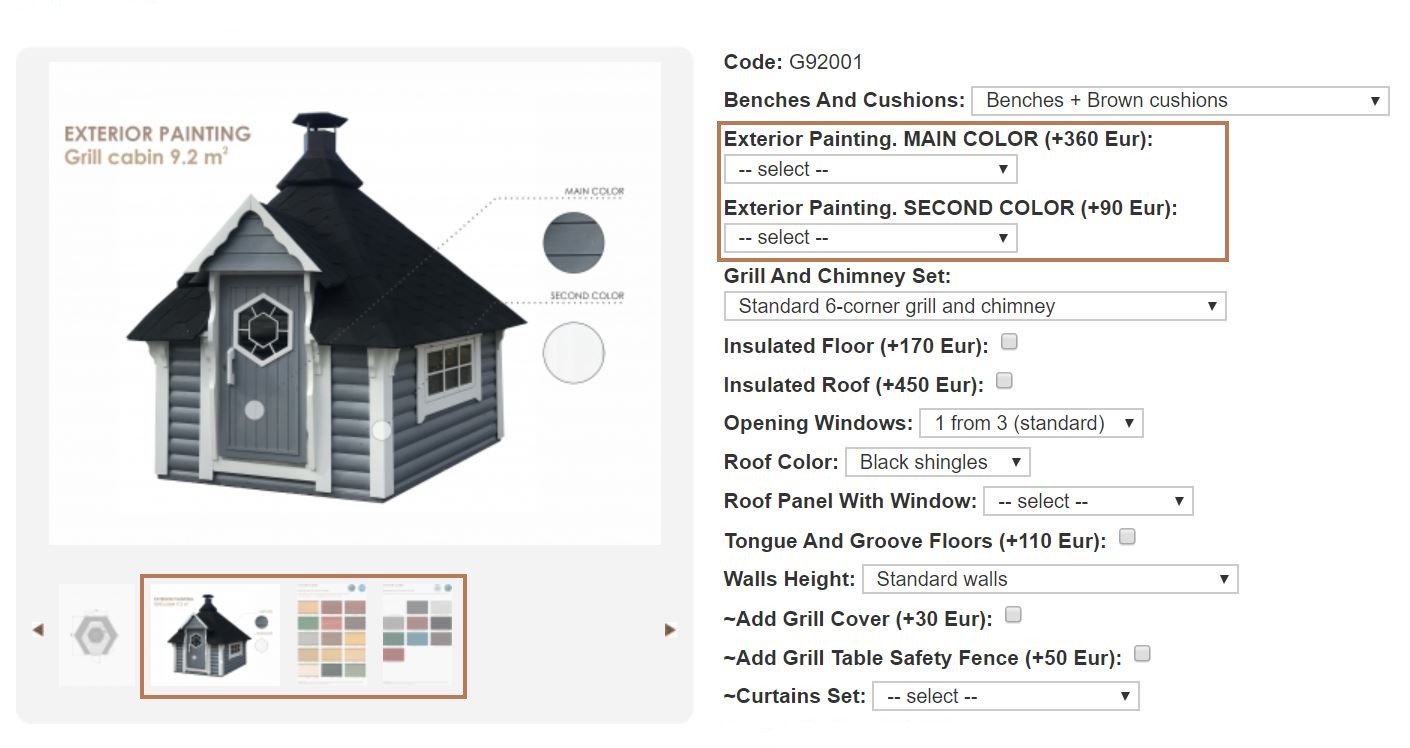
Task: Open the Exterior Painting SECOND COLOR dropdown
Action: [x=870, y=238]
